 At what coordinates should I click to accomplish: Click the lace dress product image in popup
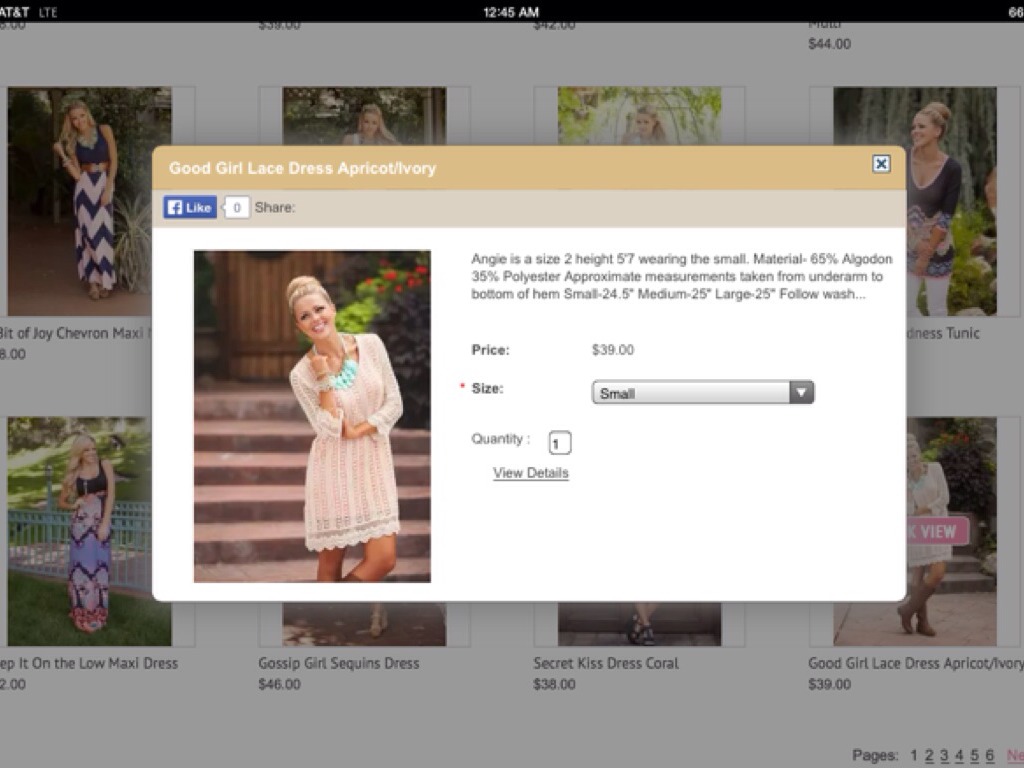(312, 416)
